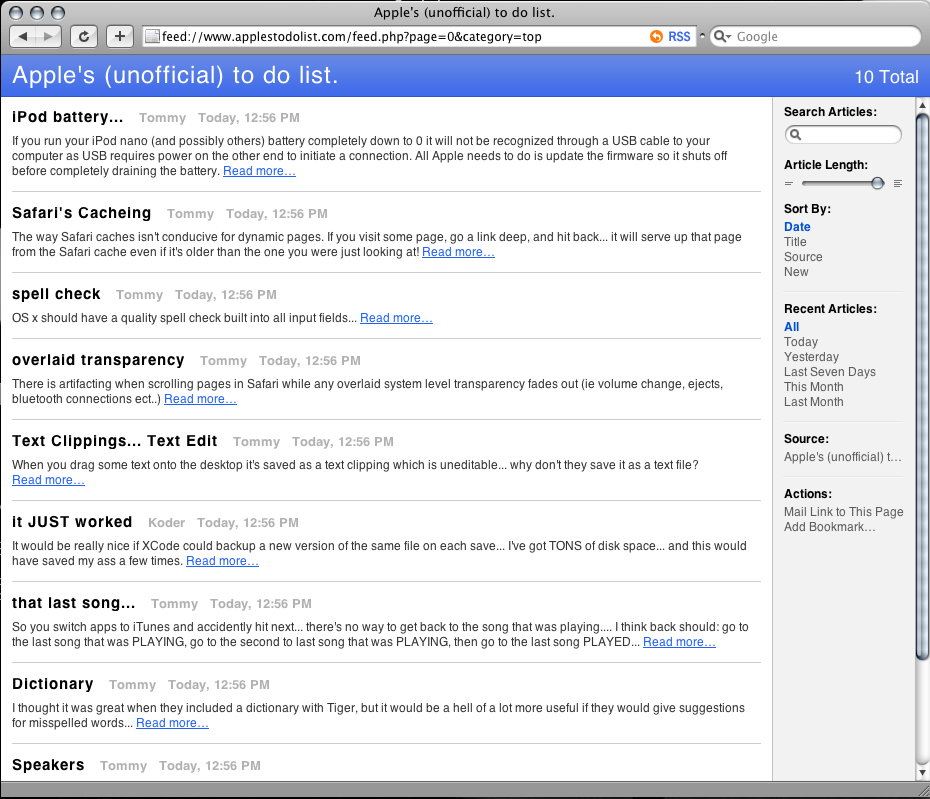Open the spell check article title
The height and width of the screenshot is (799, 930).
point(56,294)
